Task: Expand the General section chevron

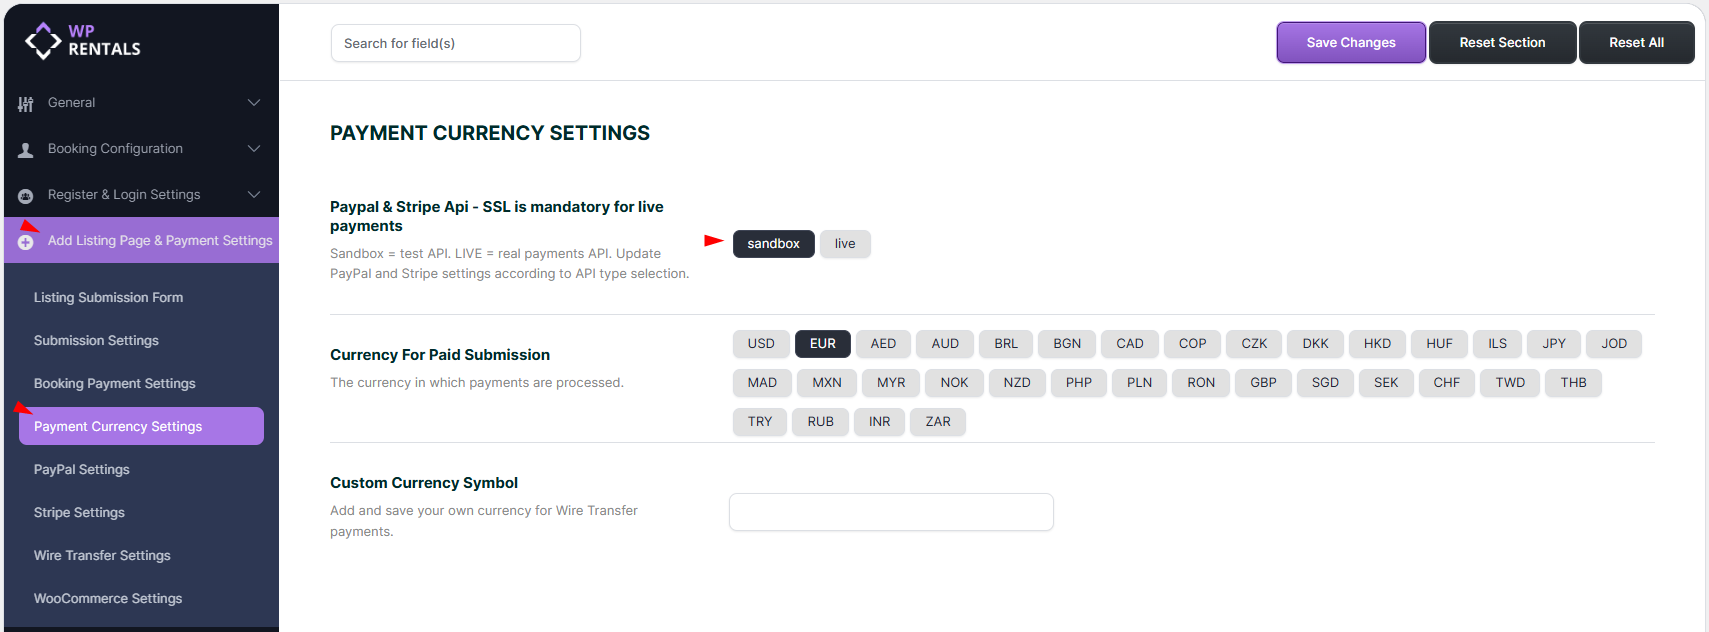Action: 254,103
